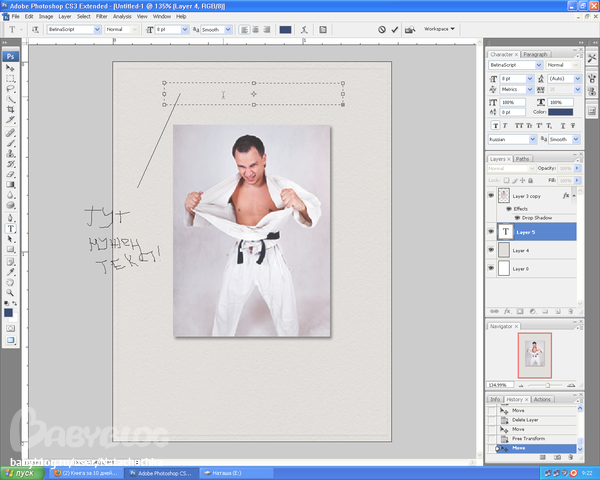Image resolution: width=600 pixels, height=480 pixels.
Task: Click the Windows Start button
Action: point(20,472)
